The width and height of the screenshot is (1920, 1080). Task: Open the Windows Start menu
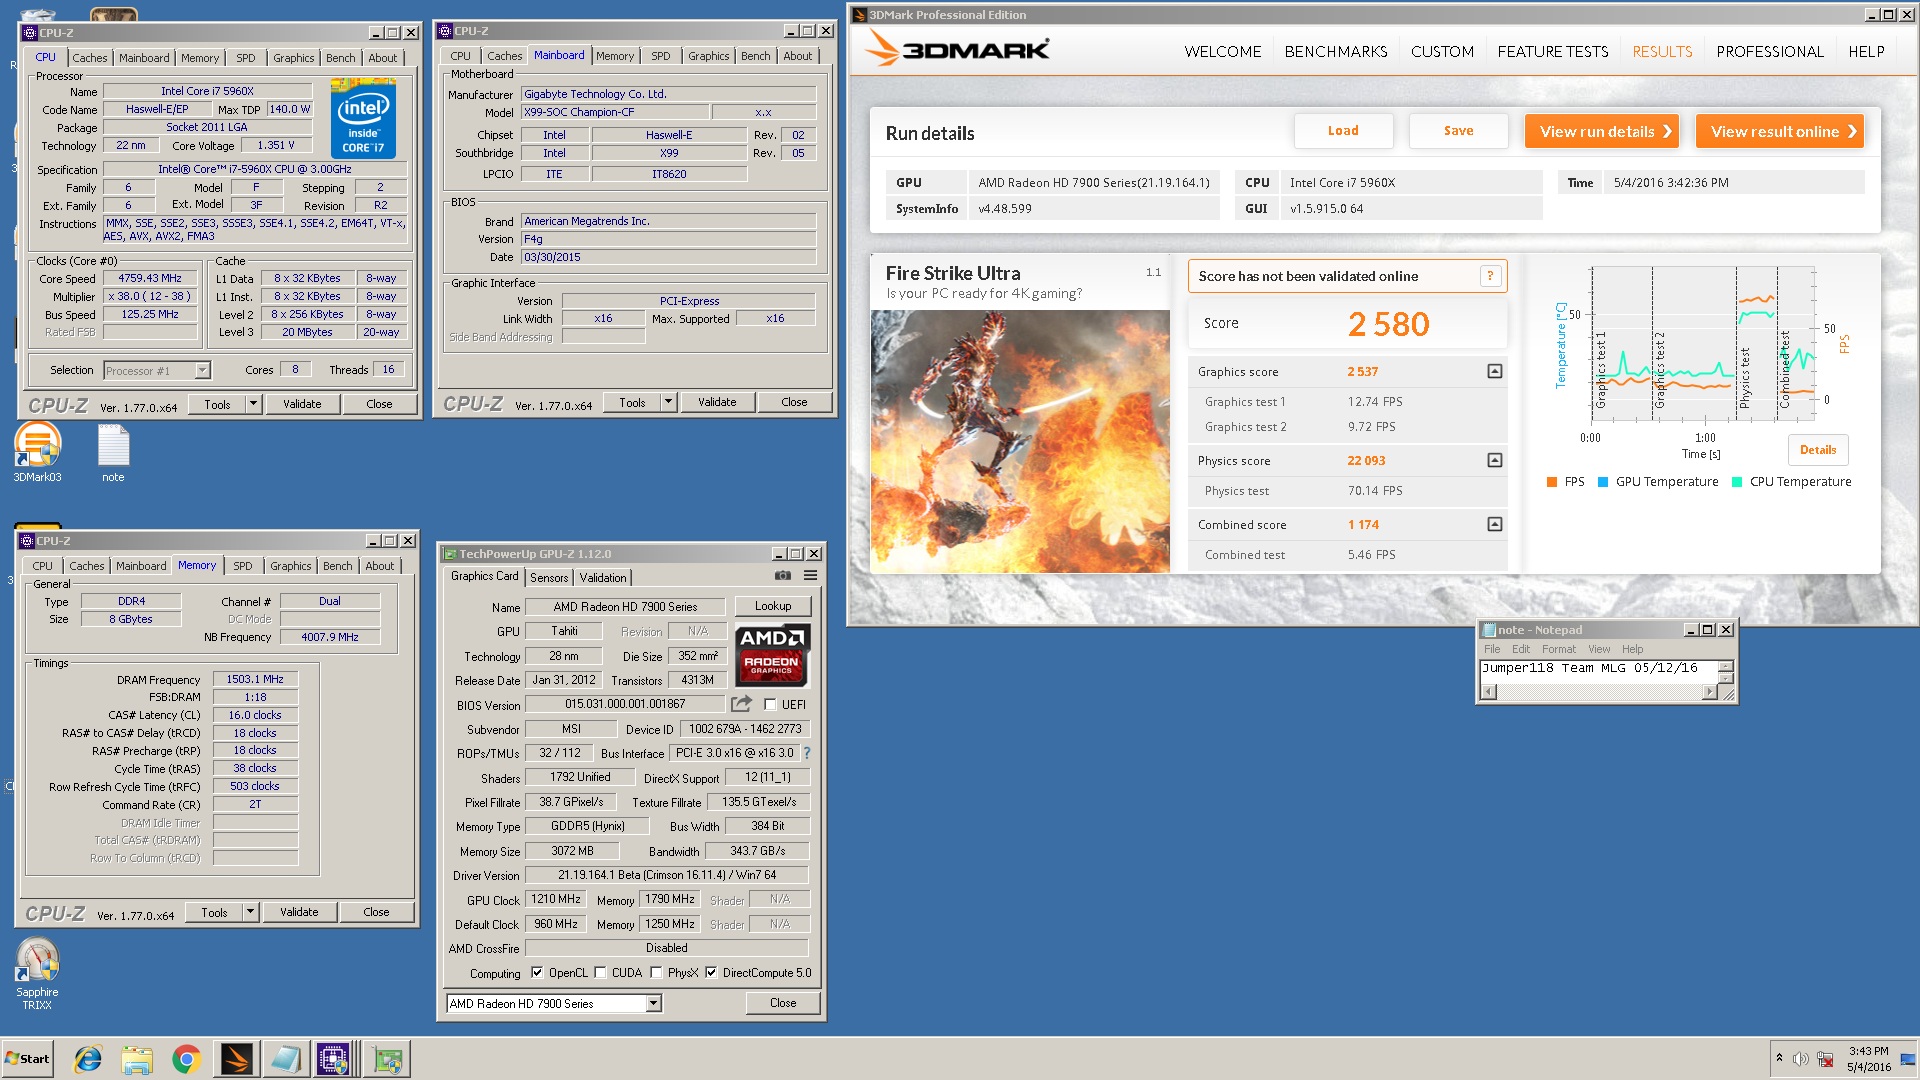click(28, 1059)
